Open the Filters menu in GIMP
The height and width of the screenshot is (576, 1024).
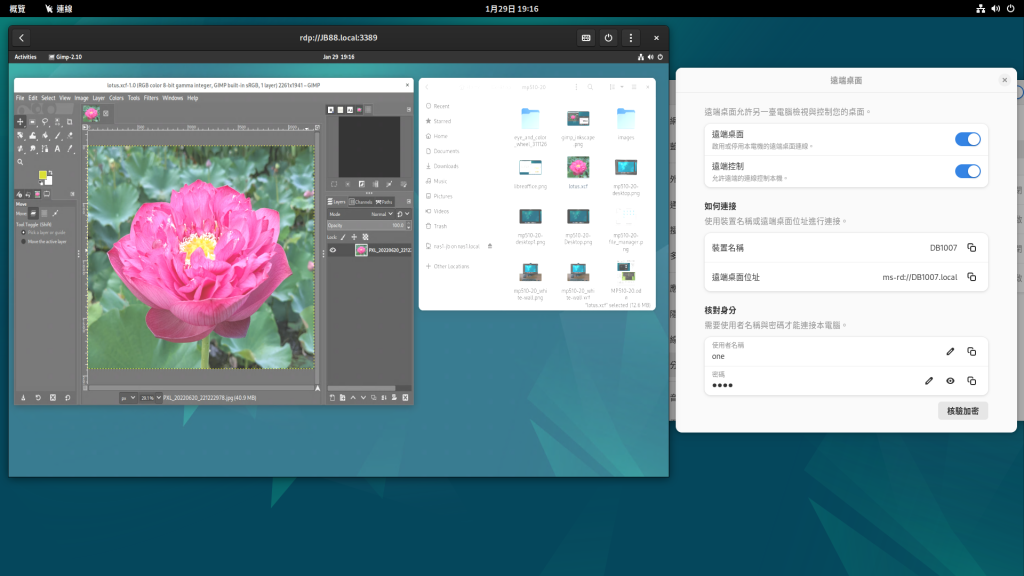click(151, 97)
